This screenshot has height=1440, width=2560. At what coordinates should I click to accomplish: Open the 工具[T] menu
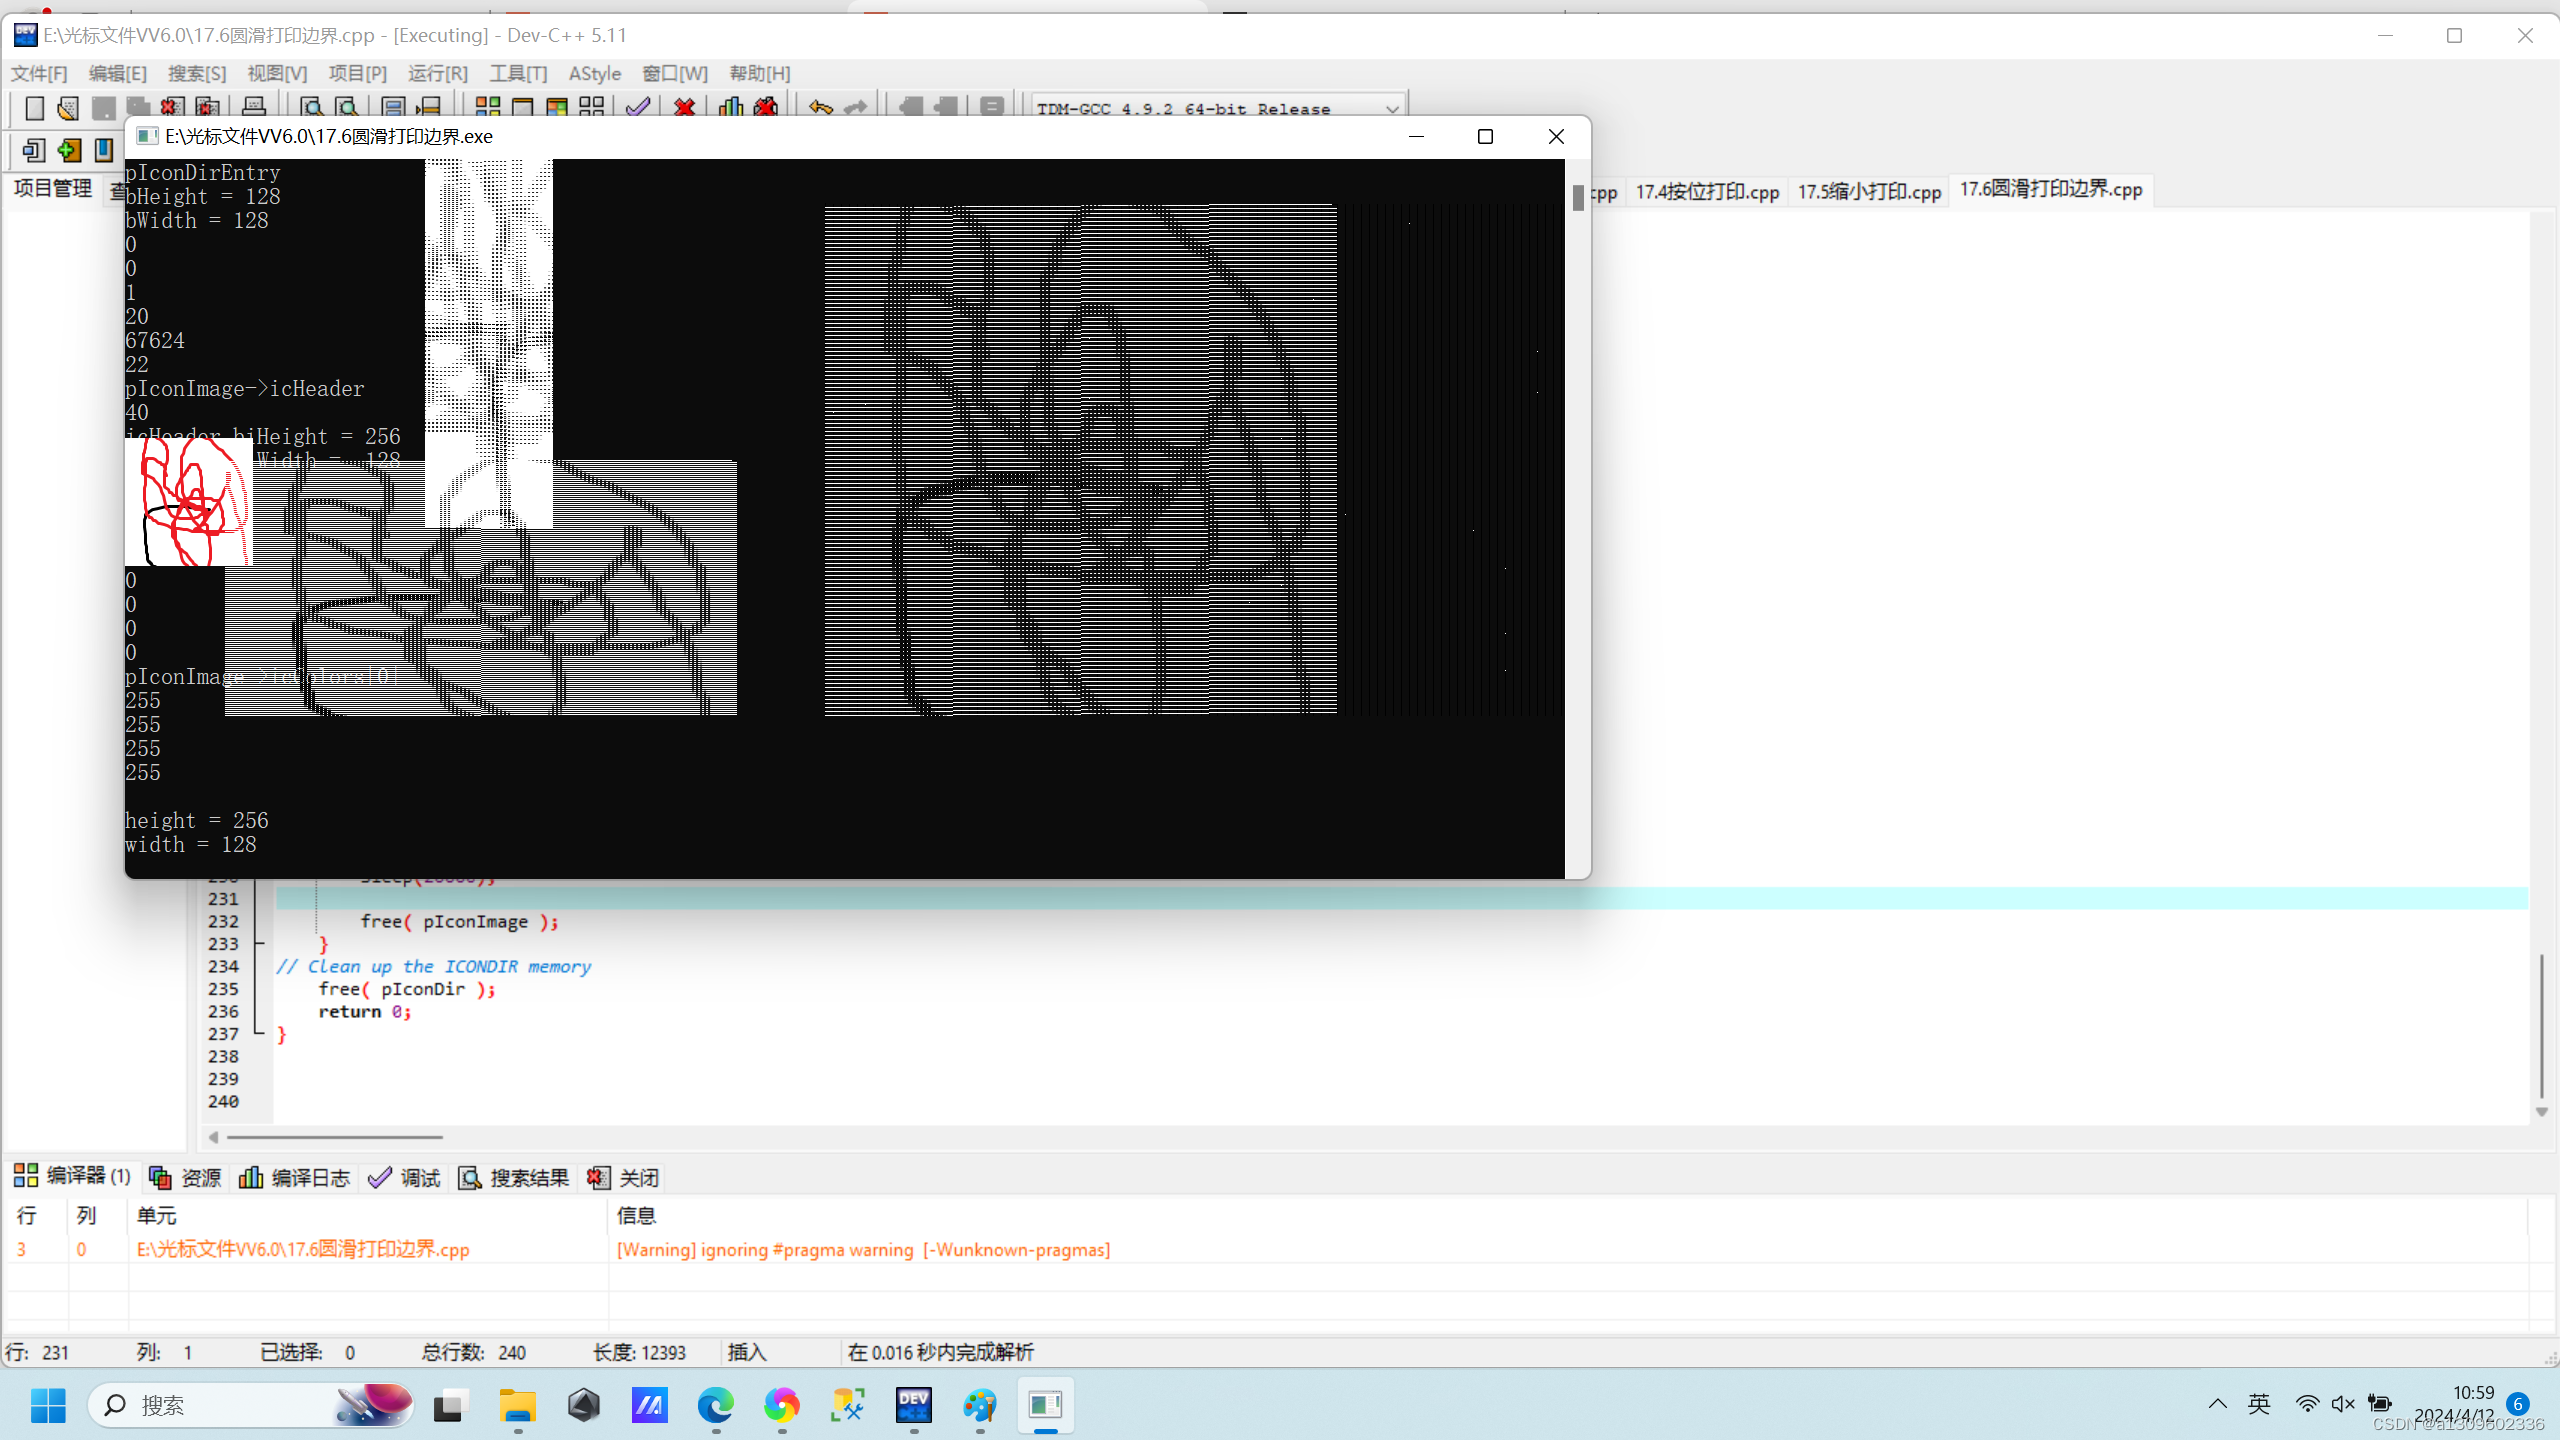(x=518, y=73)
